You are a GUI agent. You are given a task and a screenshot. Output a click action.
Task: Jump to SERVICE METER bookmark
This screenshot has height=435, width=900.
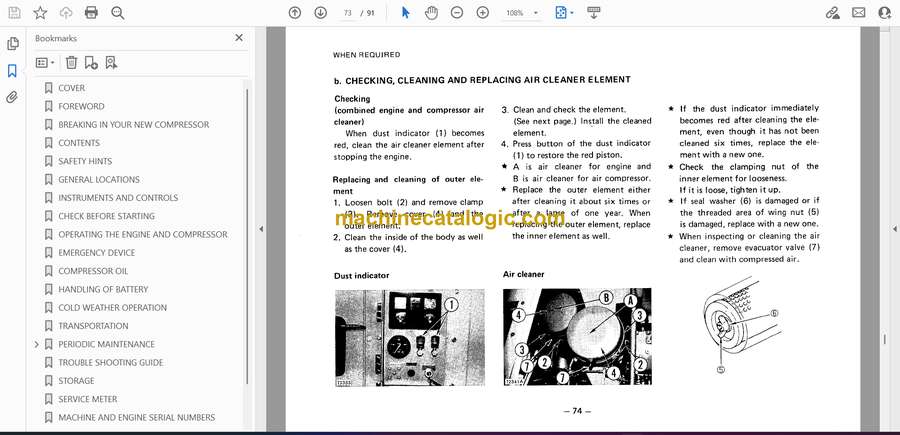coord(87,399)
